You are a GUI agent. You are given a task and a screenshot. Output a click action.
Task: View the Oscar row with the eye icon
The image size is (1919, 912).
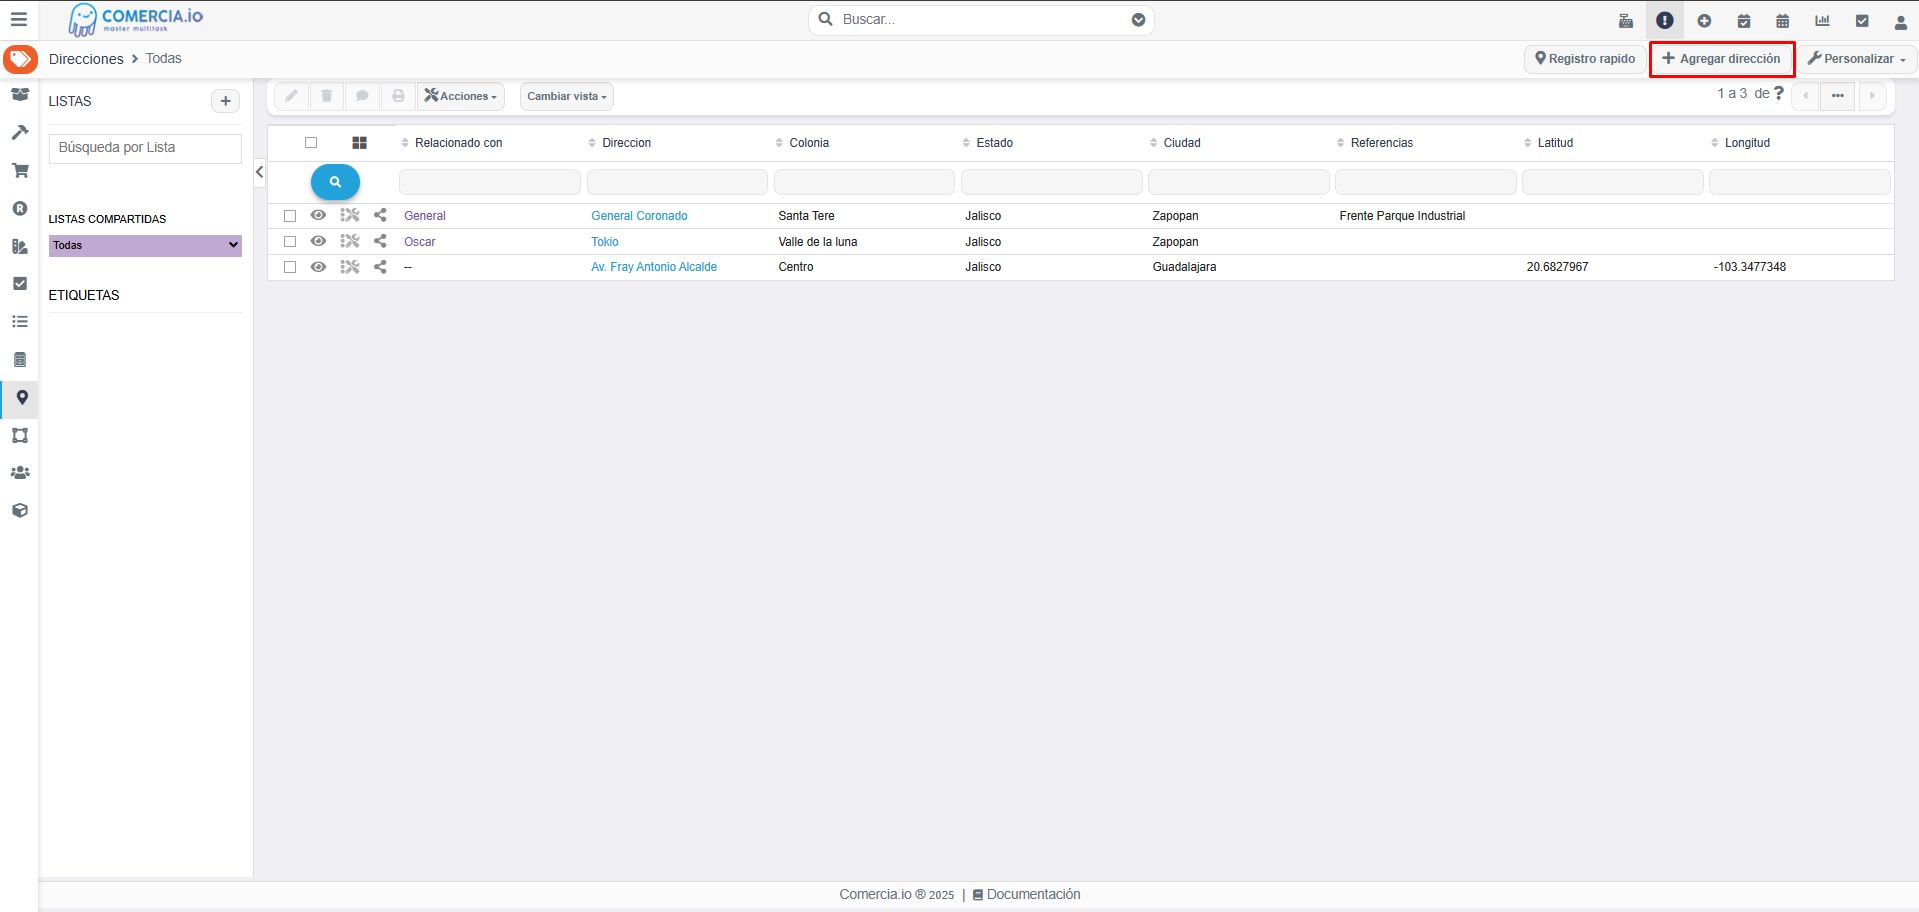pos(318,241)
